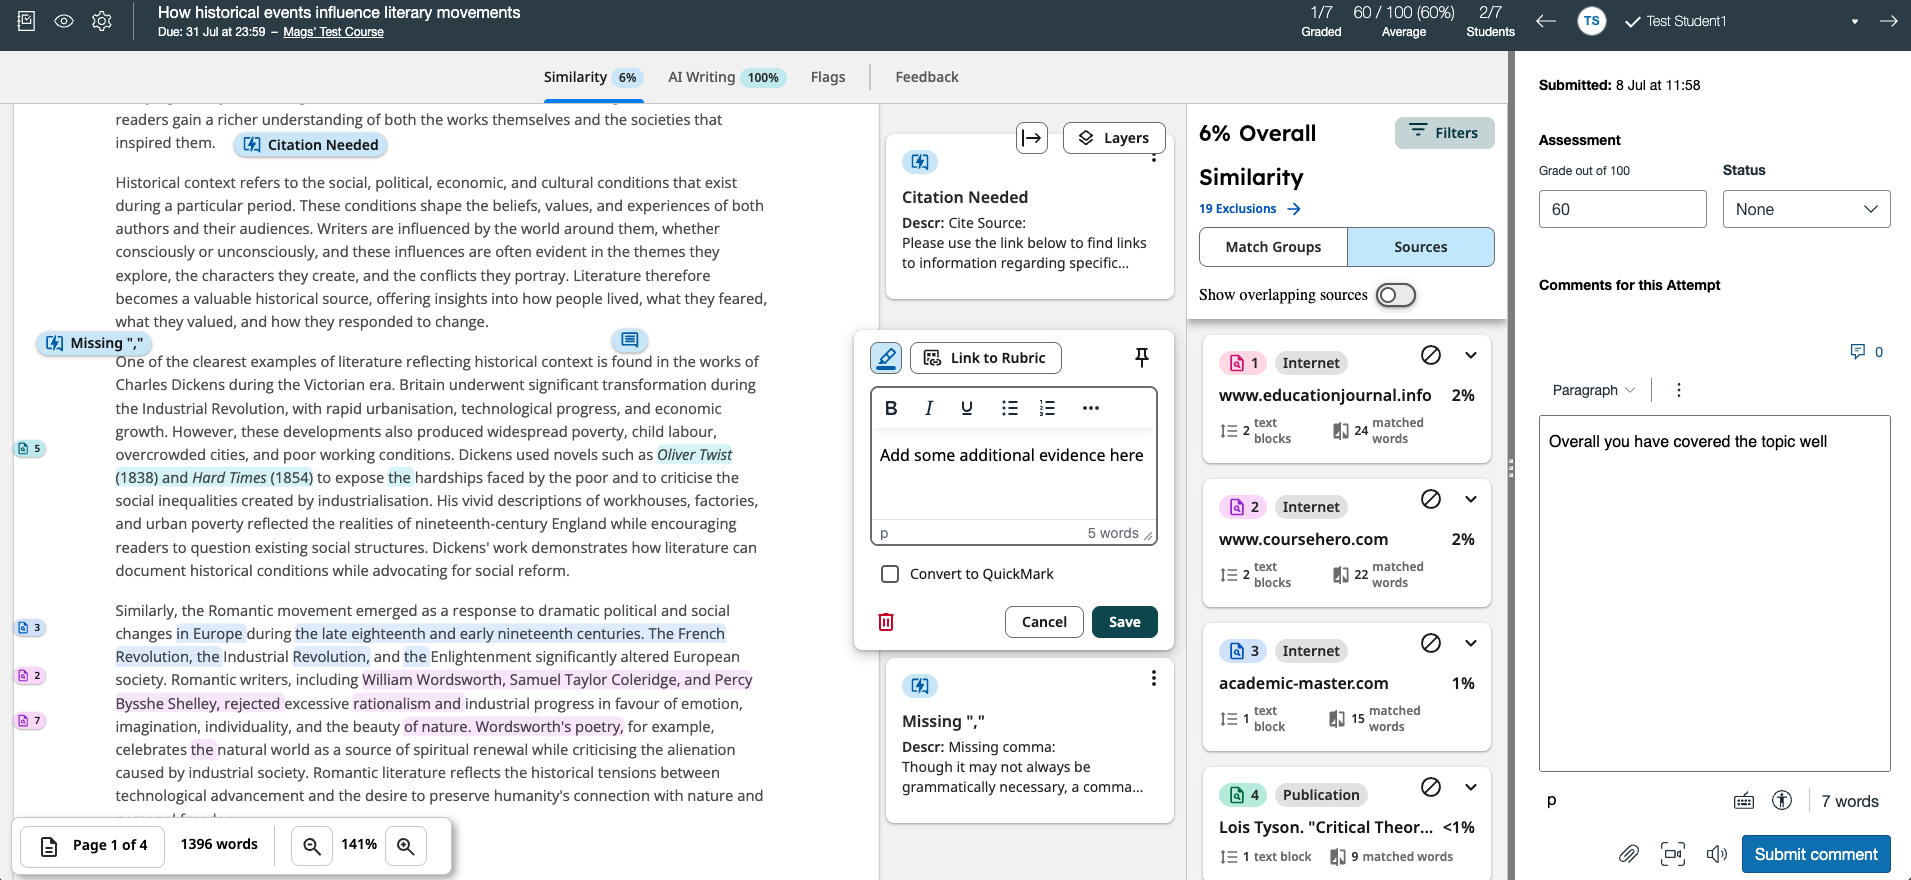Open the settings gear in header

point(102,20)
